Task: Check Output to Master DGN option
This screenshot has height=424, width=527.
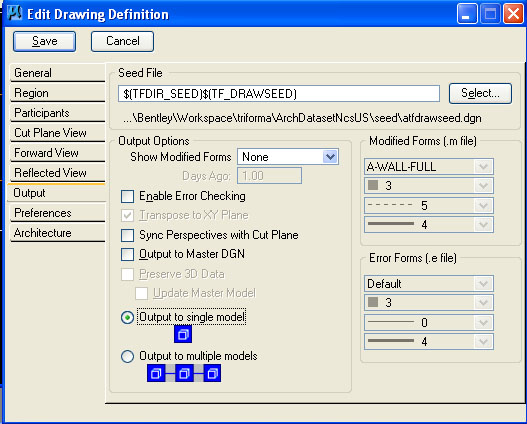Action: click(127, 254)
